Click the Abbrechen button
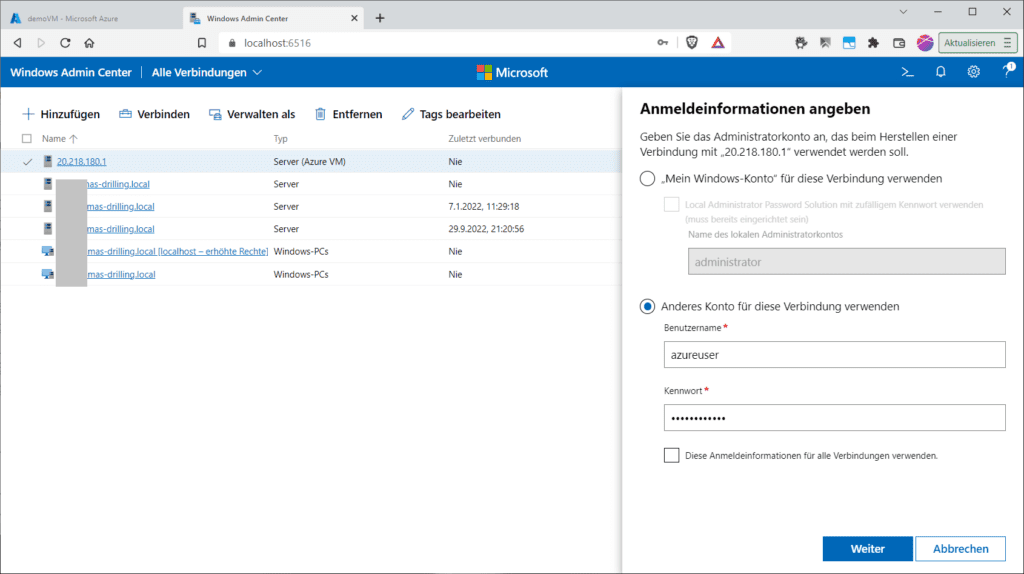Screen dimensions: 1024x574 click(961, 549)
